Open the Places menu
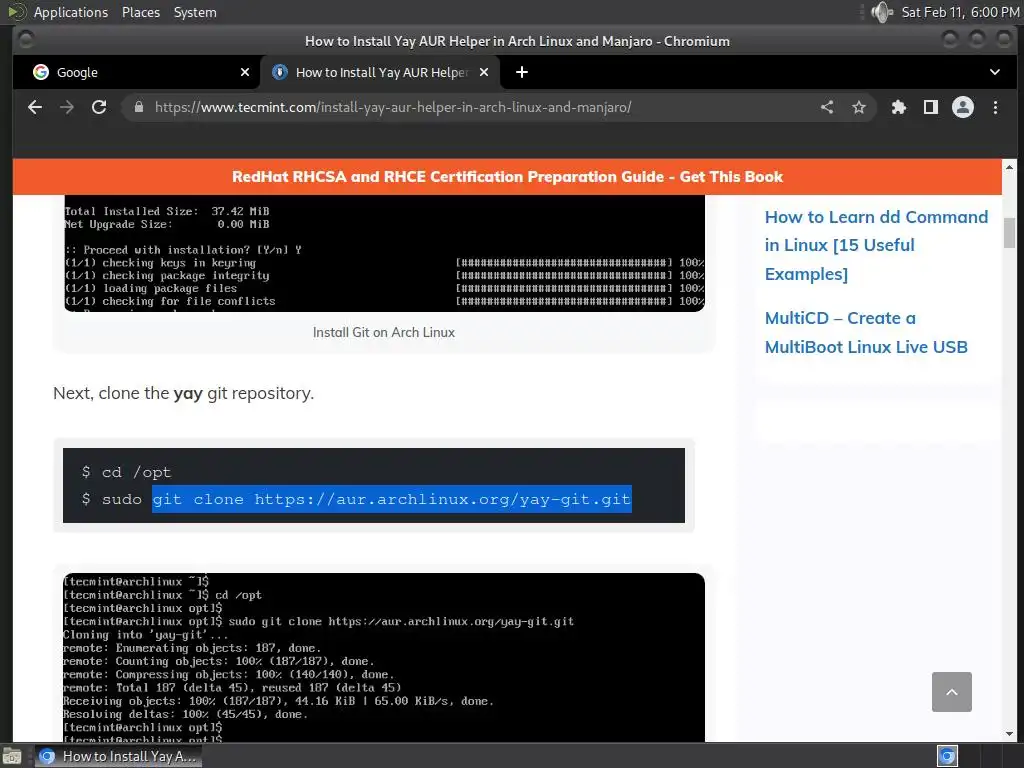The image size is (1024, 768). 140,12
